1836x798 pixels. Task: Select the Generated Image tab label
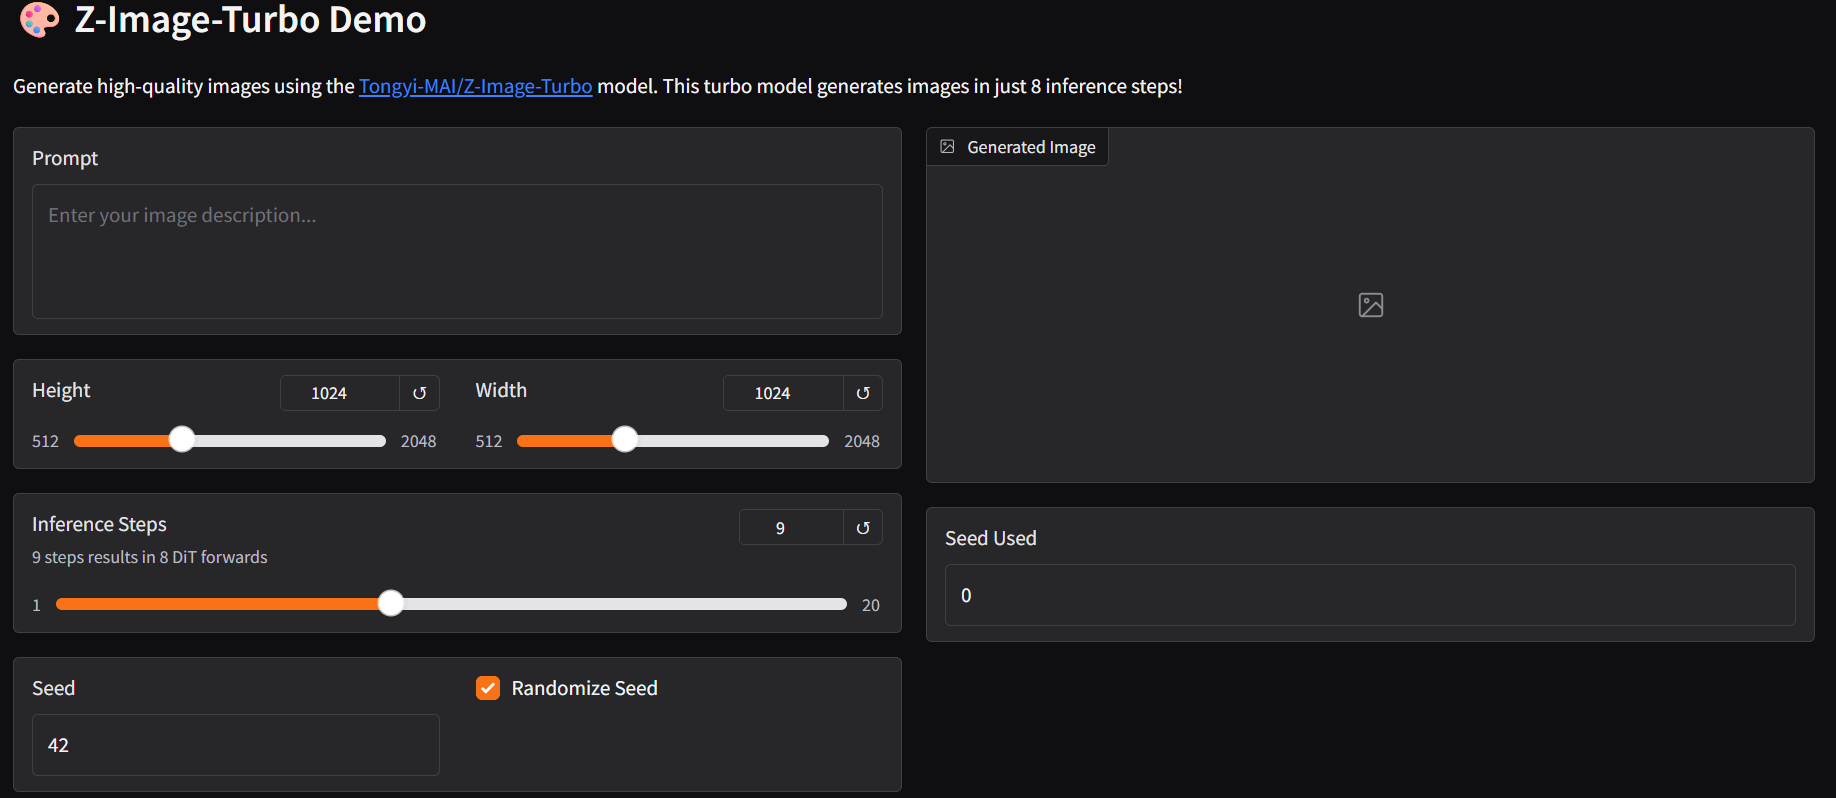(x=1030, y=147)
